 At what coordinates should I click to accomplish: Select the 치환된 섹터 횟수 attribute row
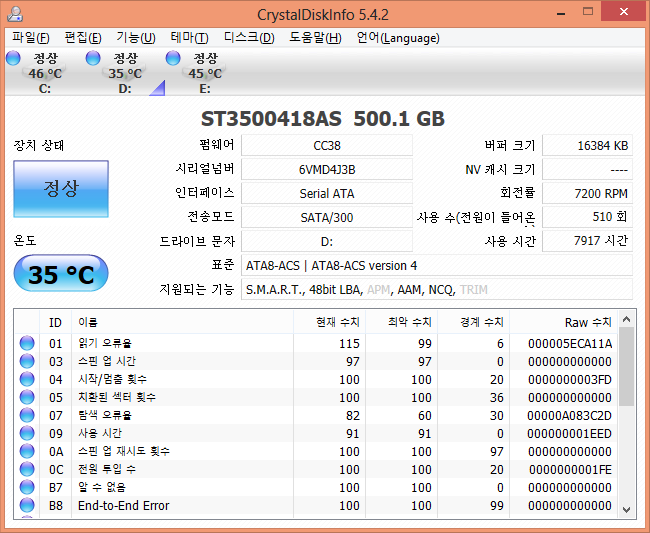(x=316, y=397)
